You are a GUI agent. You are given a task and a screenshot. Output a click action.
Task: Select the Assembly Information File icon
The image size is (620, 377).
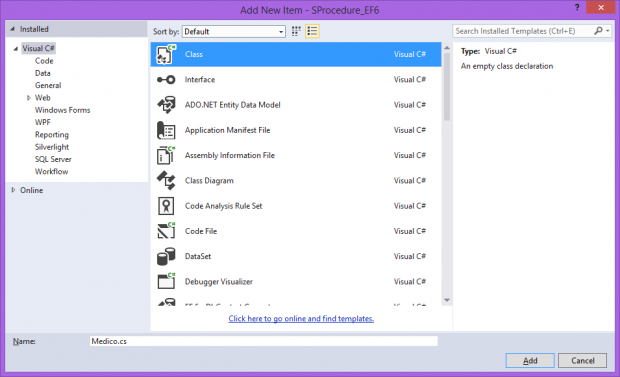coord(166,155)
